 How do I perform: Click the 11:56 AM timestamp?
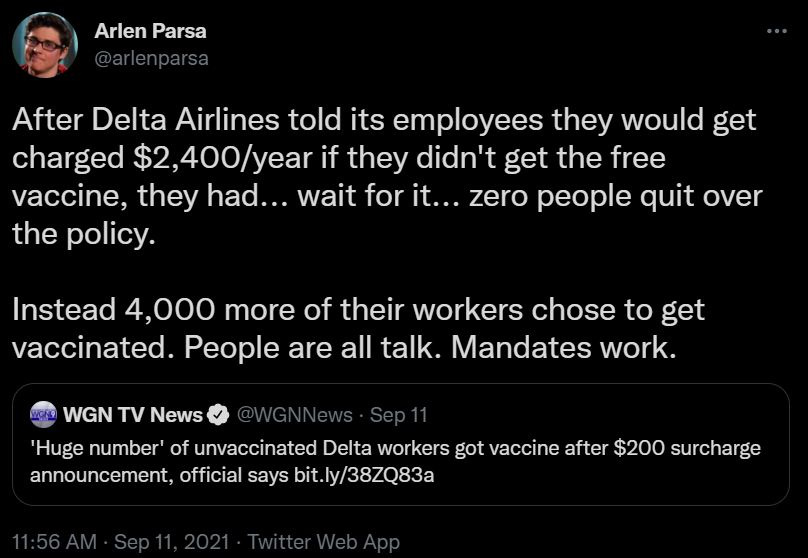point(55,542)
